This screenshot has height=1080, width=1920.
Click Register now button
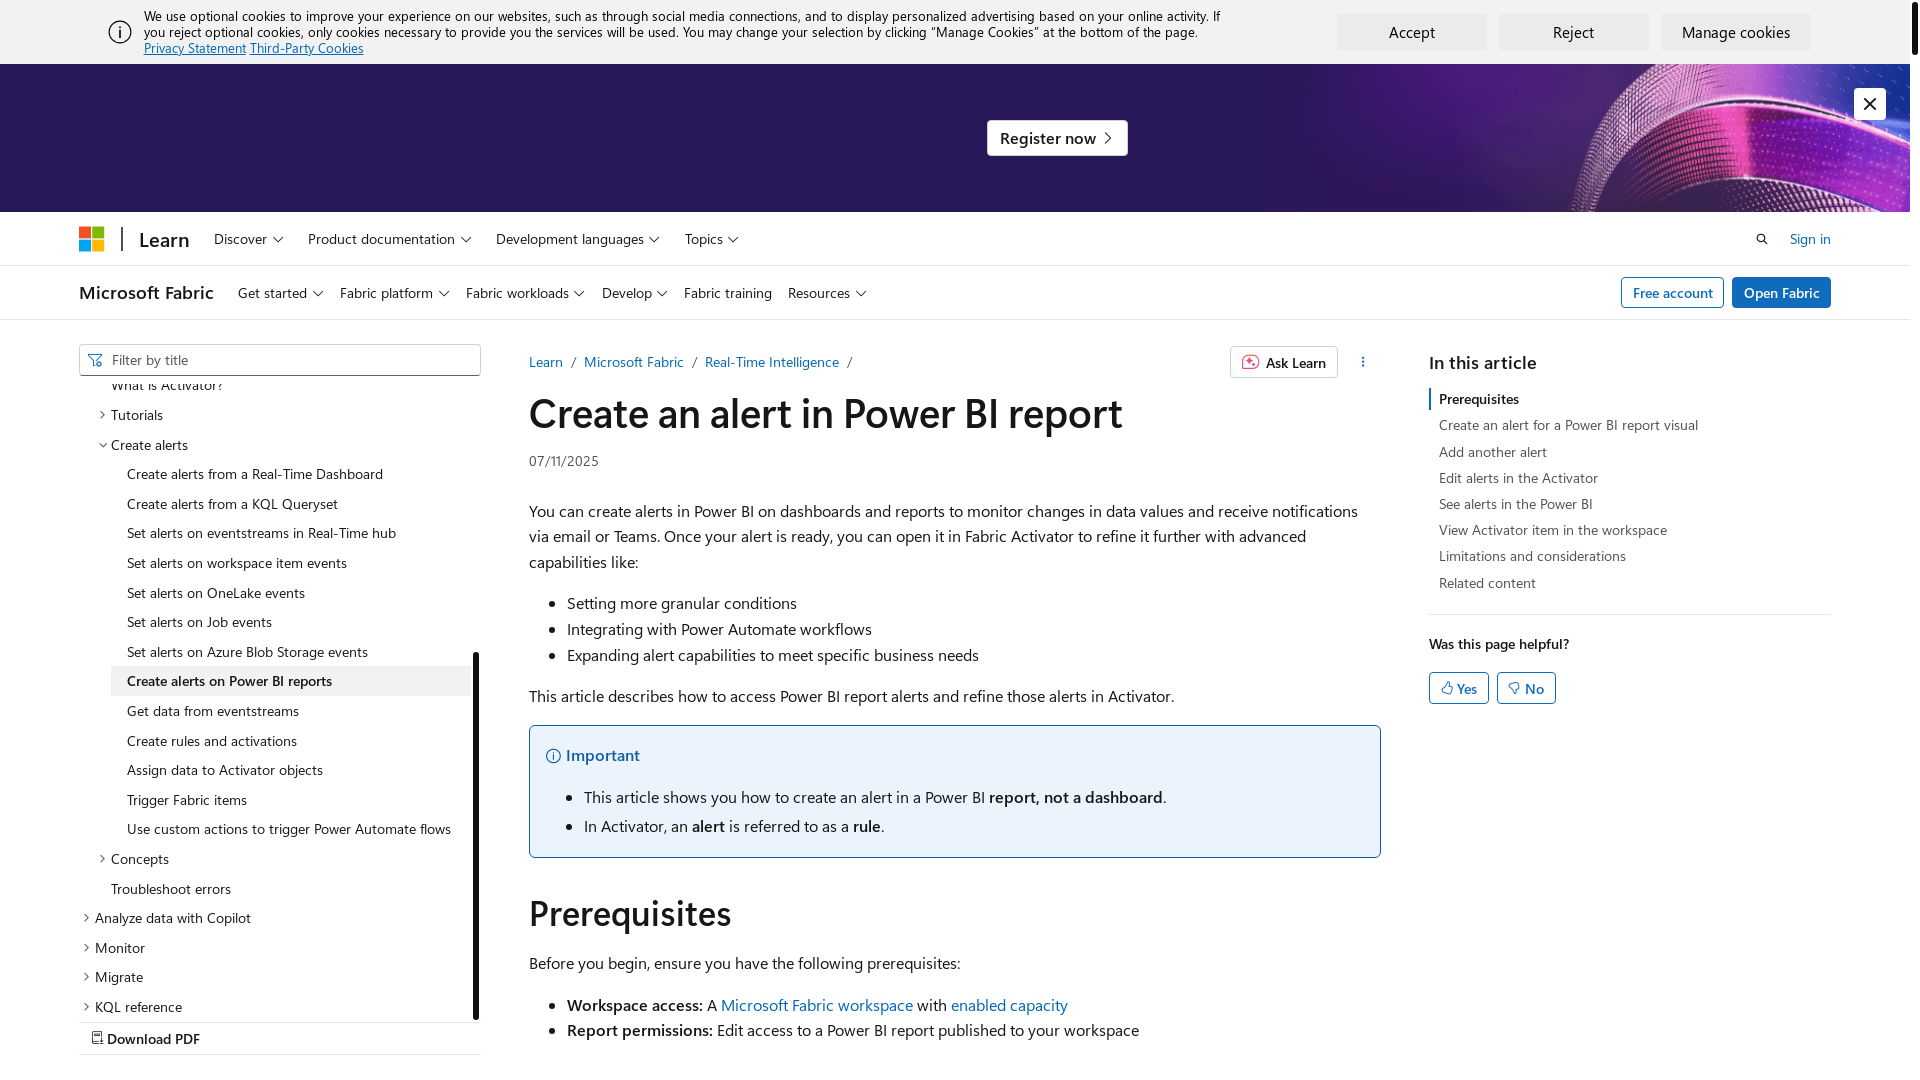[x=1057, y=138]
